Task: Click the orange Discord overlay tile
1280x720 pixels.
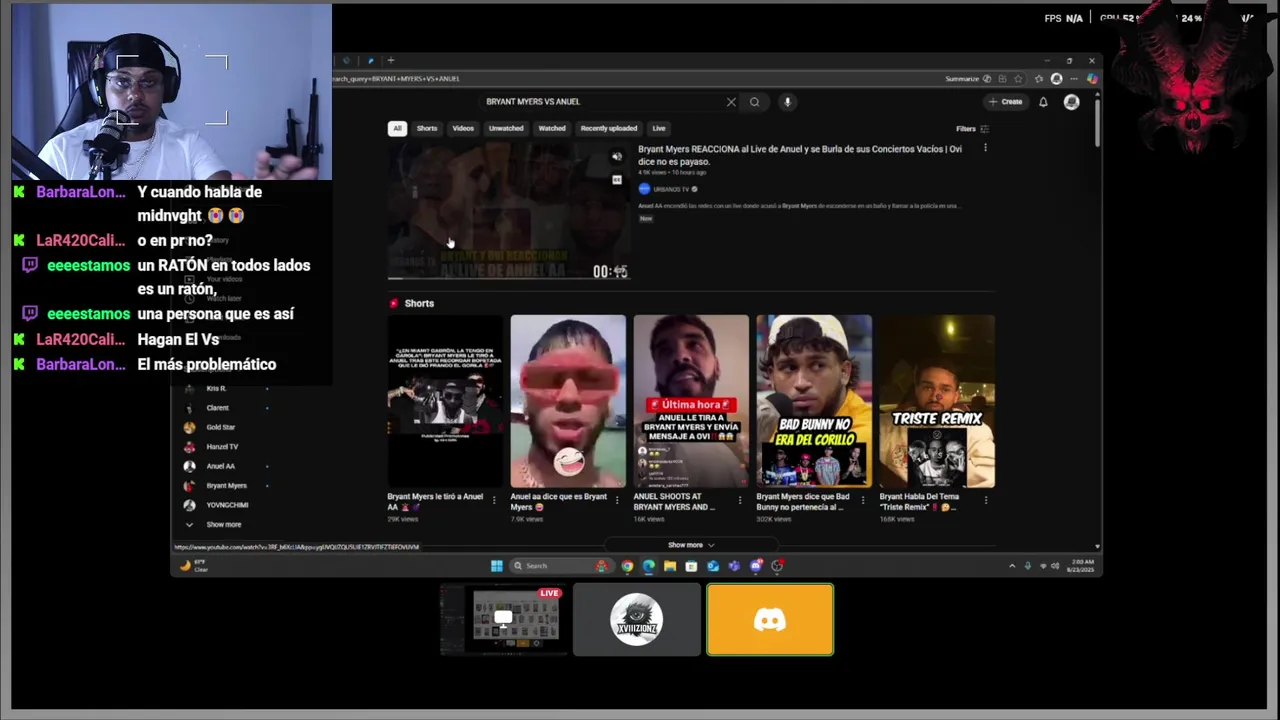Action: click(x=770, y=620)
